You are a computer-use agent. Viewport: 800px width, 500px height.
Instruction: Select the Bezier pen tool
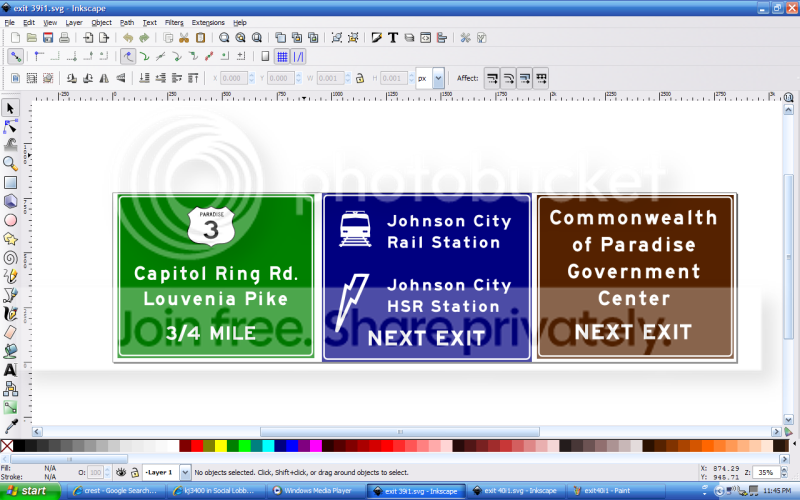10,295
